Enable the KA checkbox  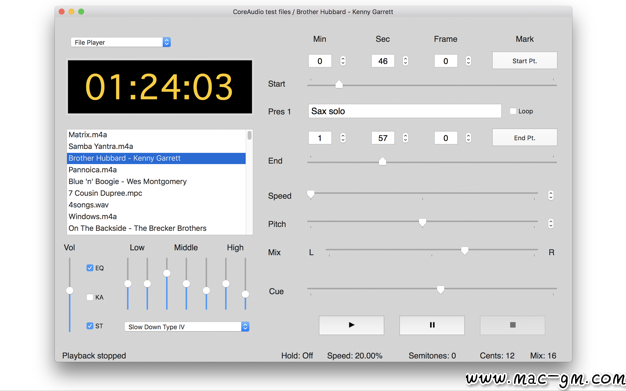[x=90, y=297]
